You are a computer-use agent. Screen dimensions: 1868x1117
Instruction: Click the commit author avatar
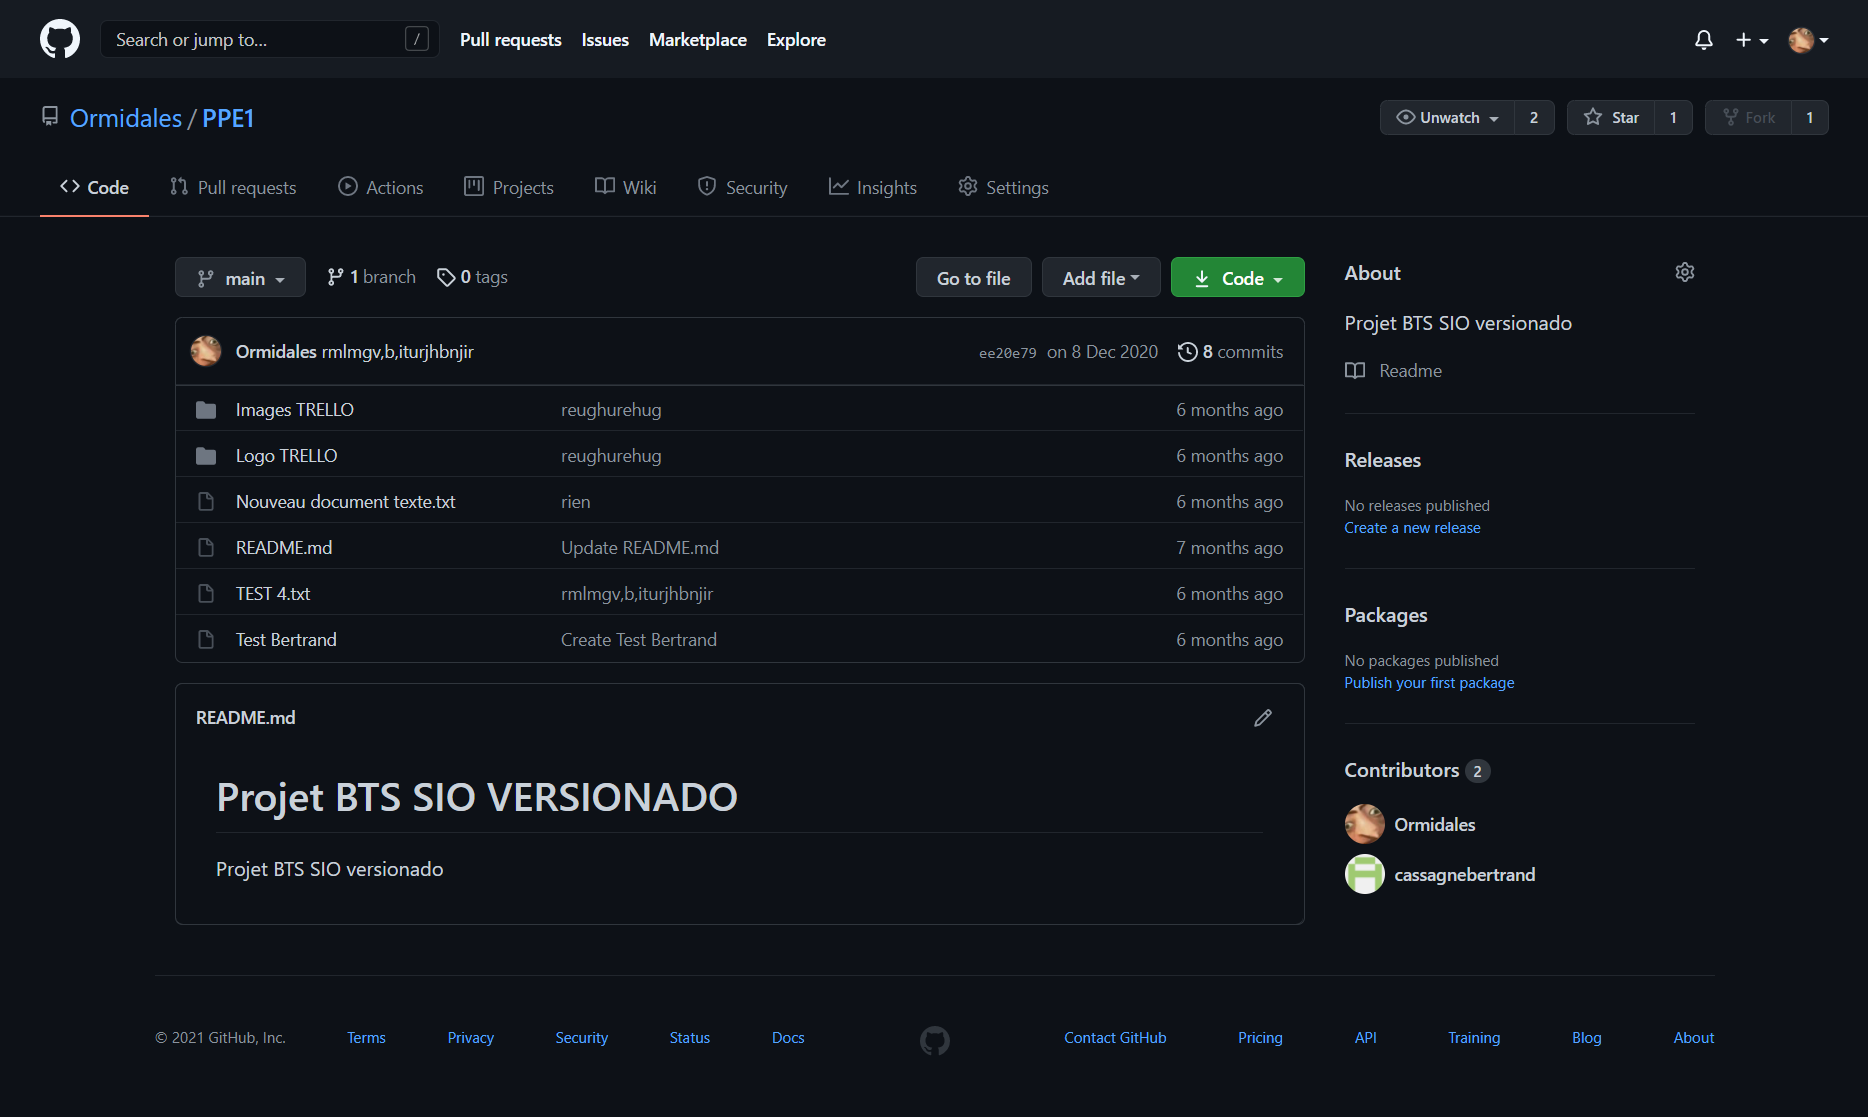coord(206,351)
